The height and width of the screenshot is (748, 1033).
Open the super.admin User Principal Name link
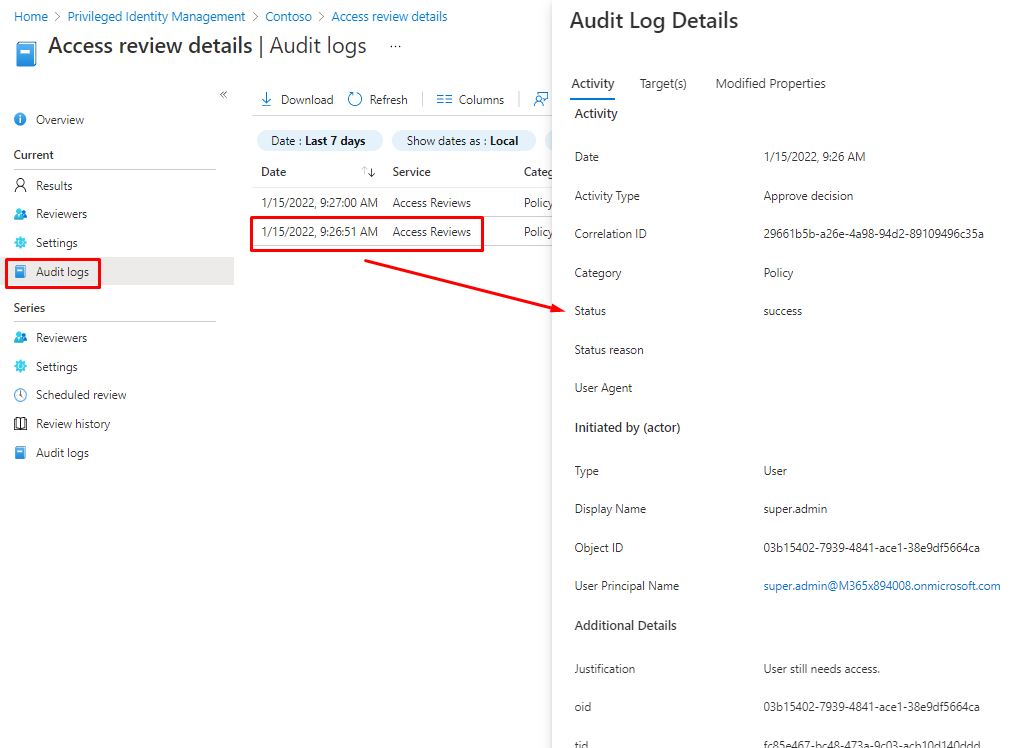pyautogui.click(x=881, y=586)
